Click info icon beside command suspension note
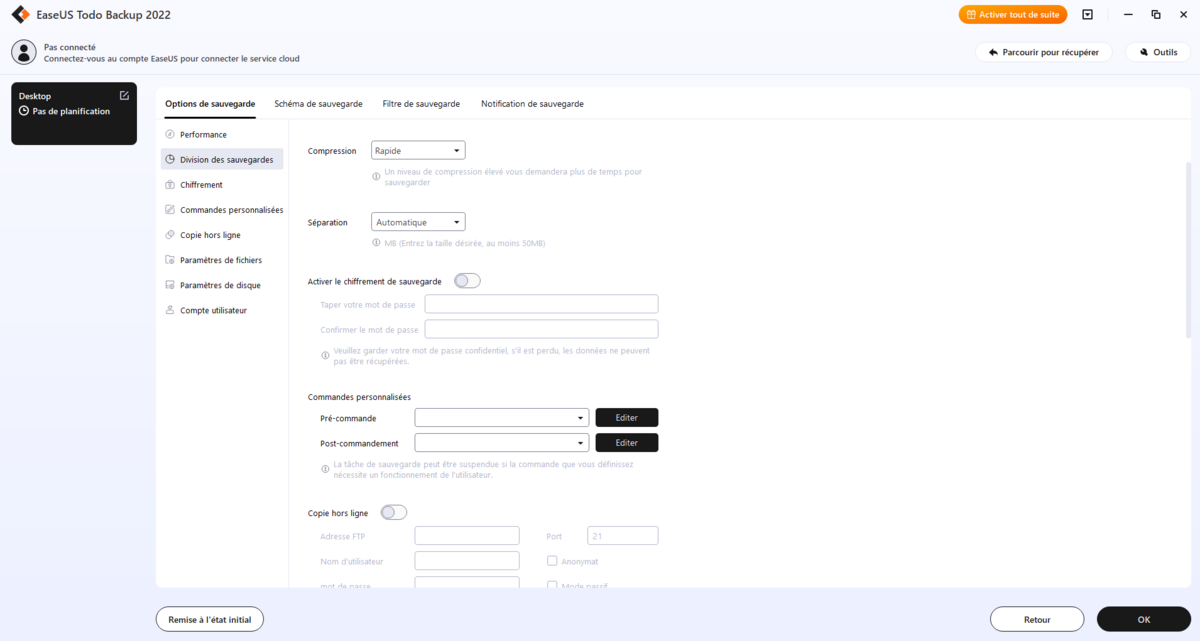 (325, 468)
